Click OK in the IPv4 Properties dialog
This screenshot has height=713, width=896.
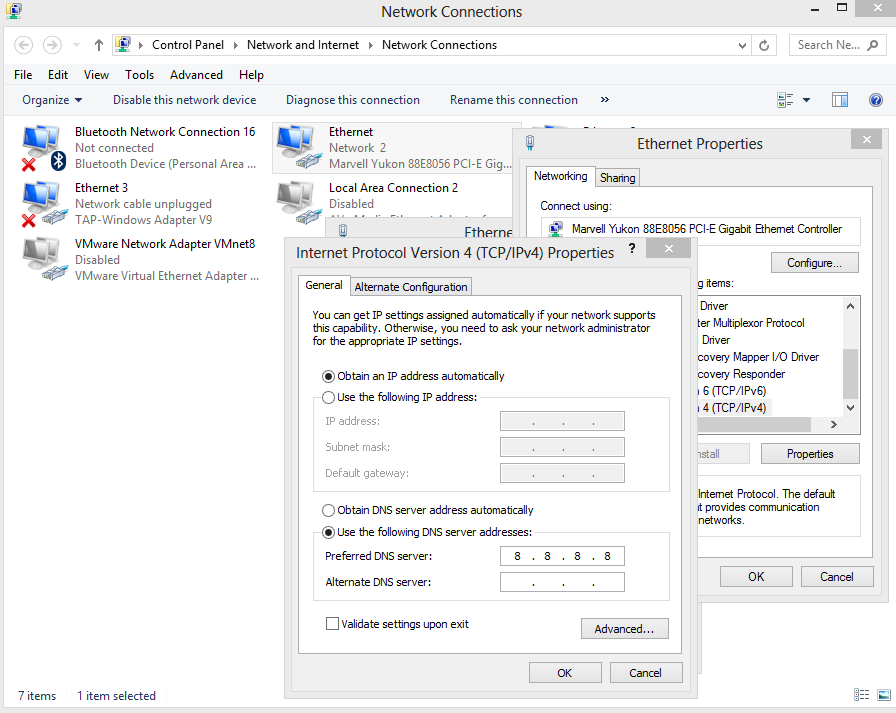click(565, 673)
